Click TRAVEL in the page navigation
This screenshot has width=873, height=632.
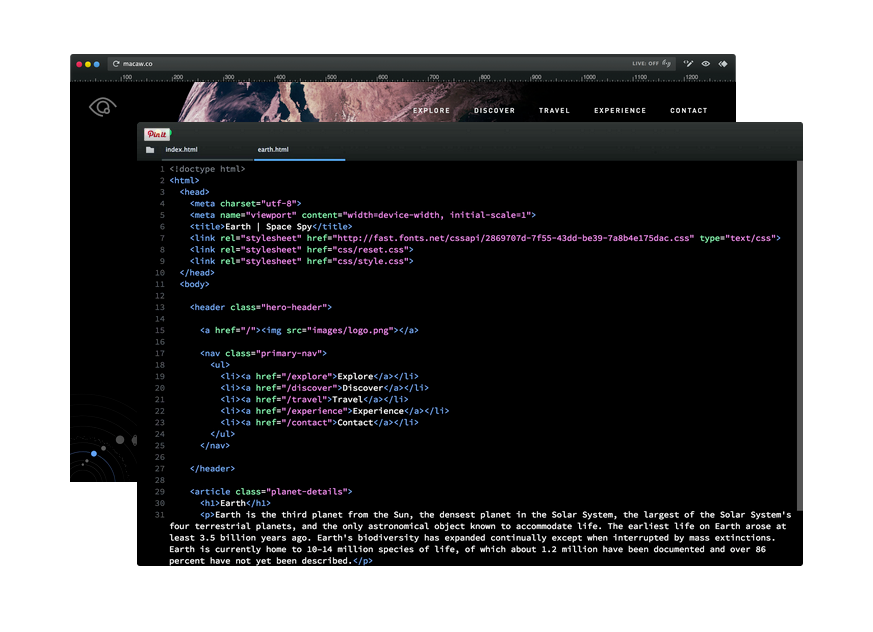[554, 110]
